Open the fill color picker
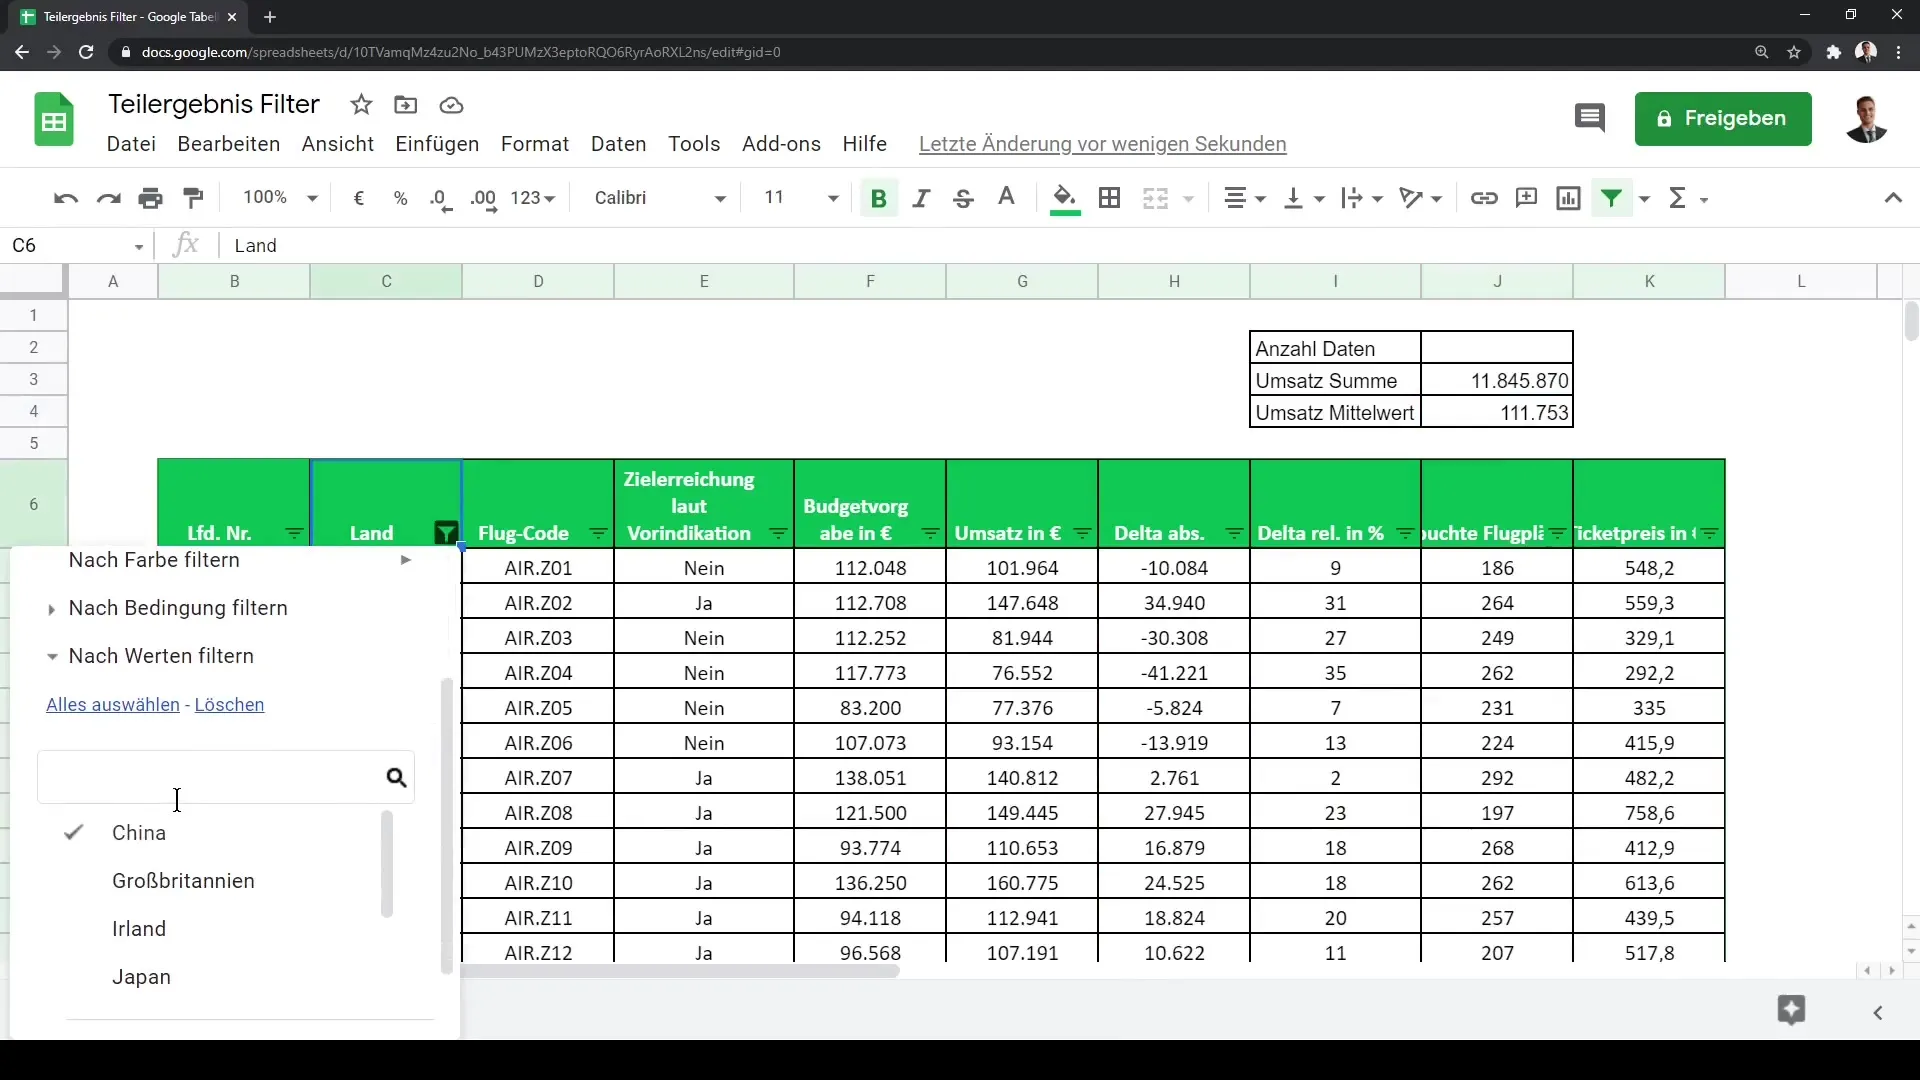The image size is (1920, 1080). (x=1065, y=199)
